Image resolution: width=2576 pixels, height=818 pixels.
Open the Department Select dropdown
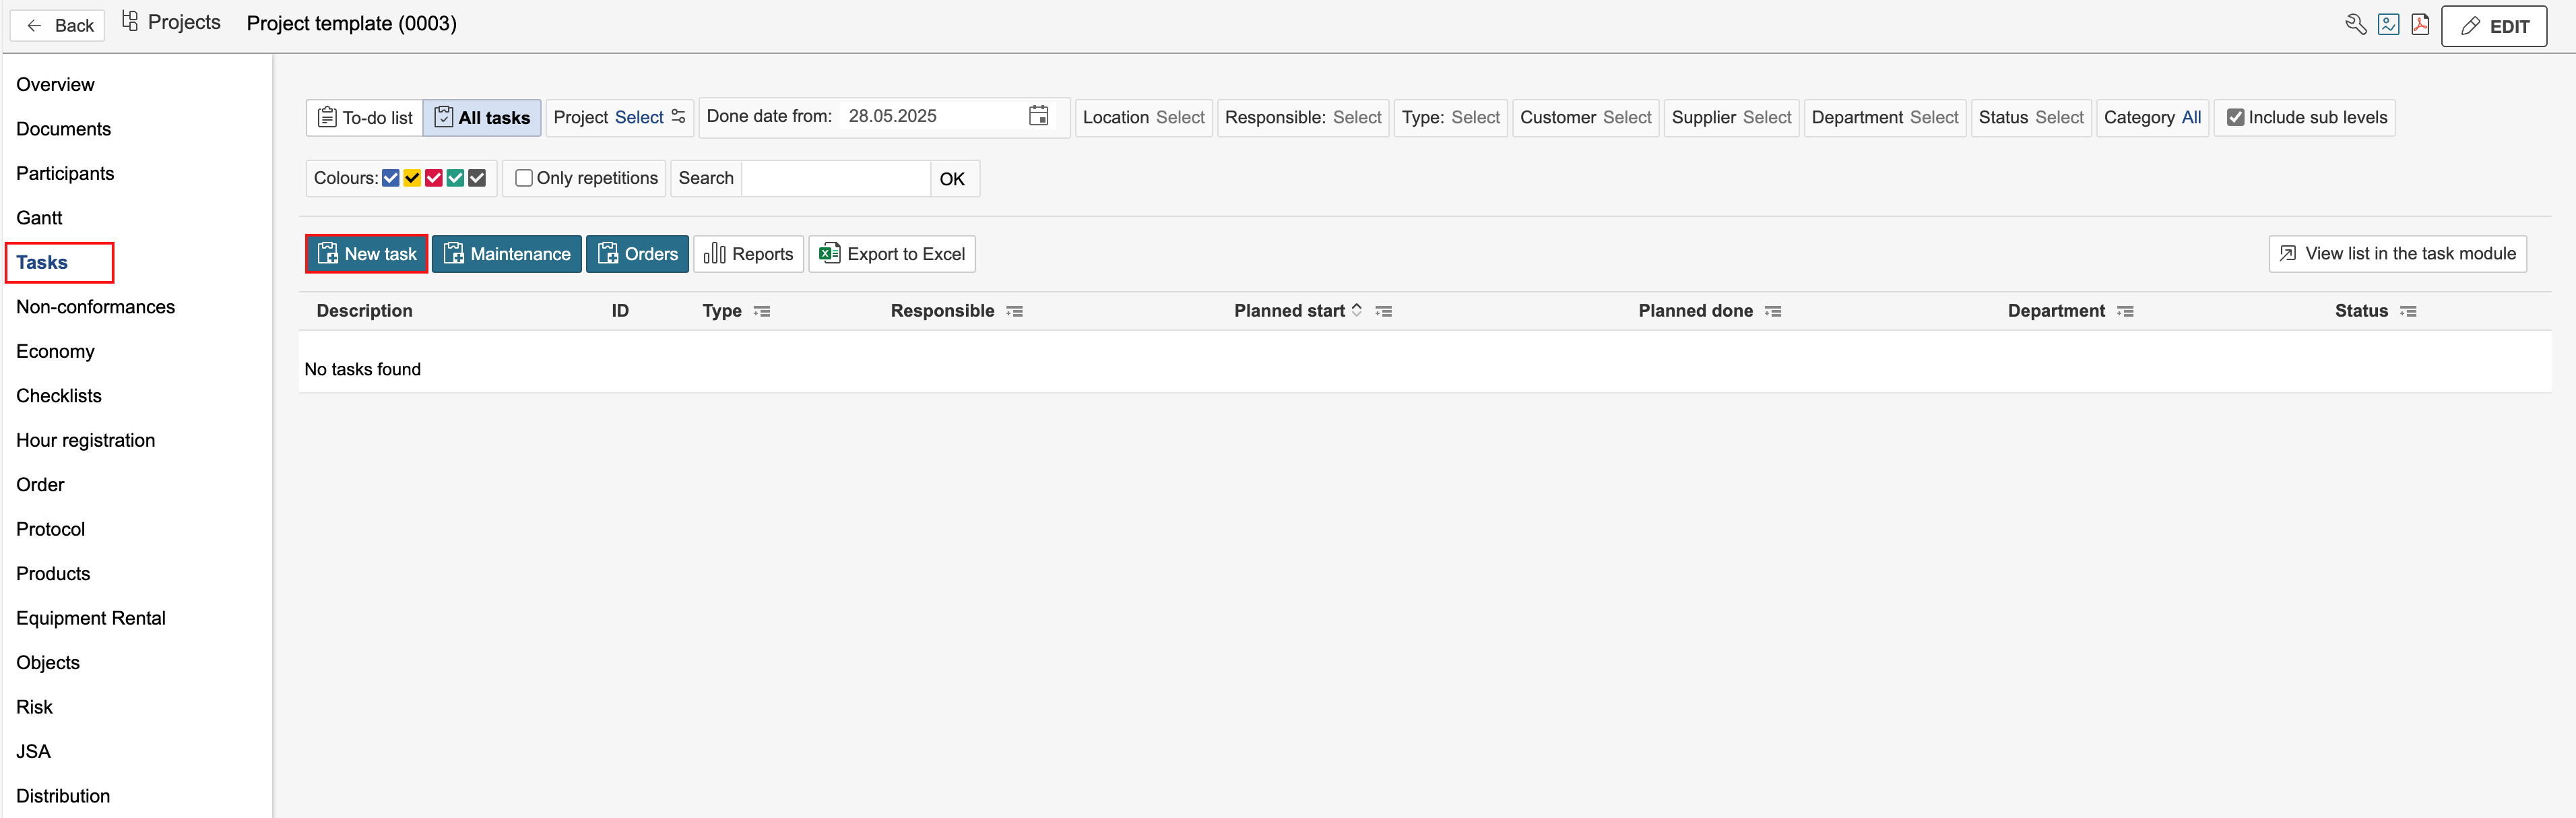coord(1933,118)
